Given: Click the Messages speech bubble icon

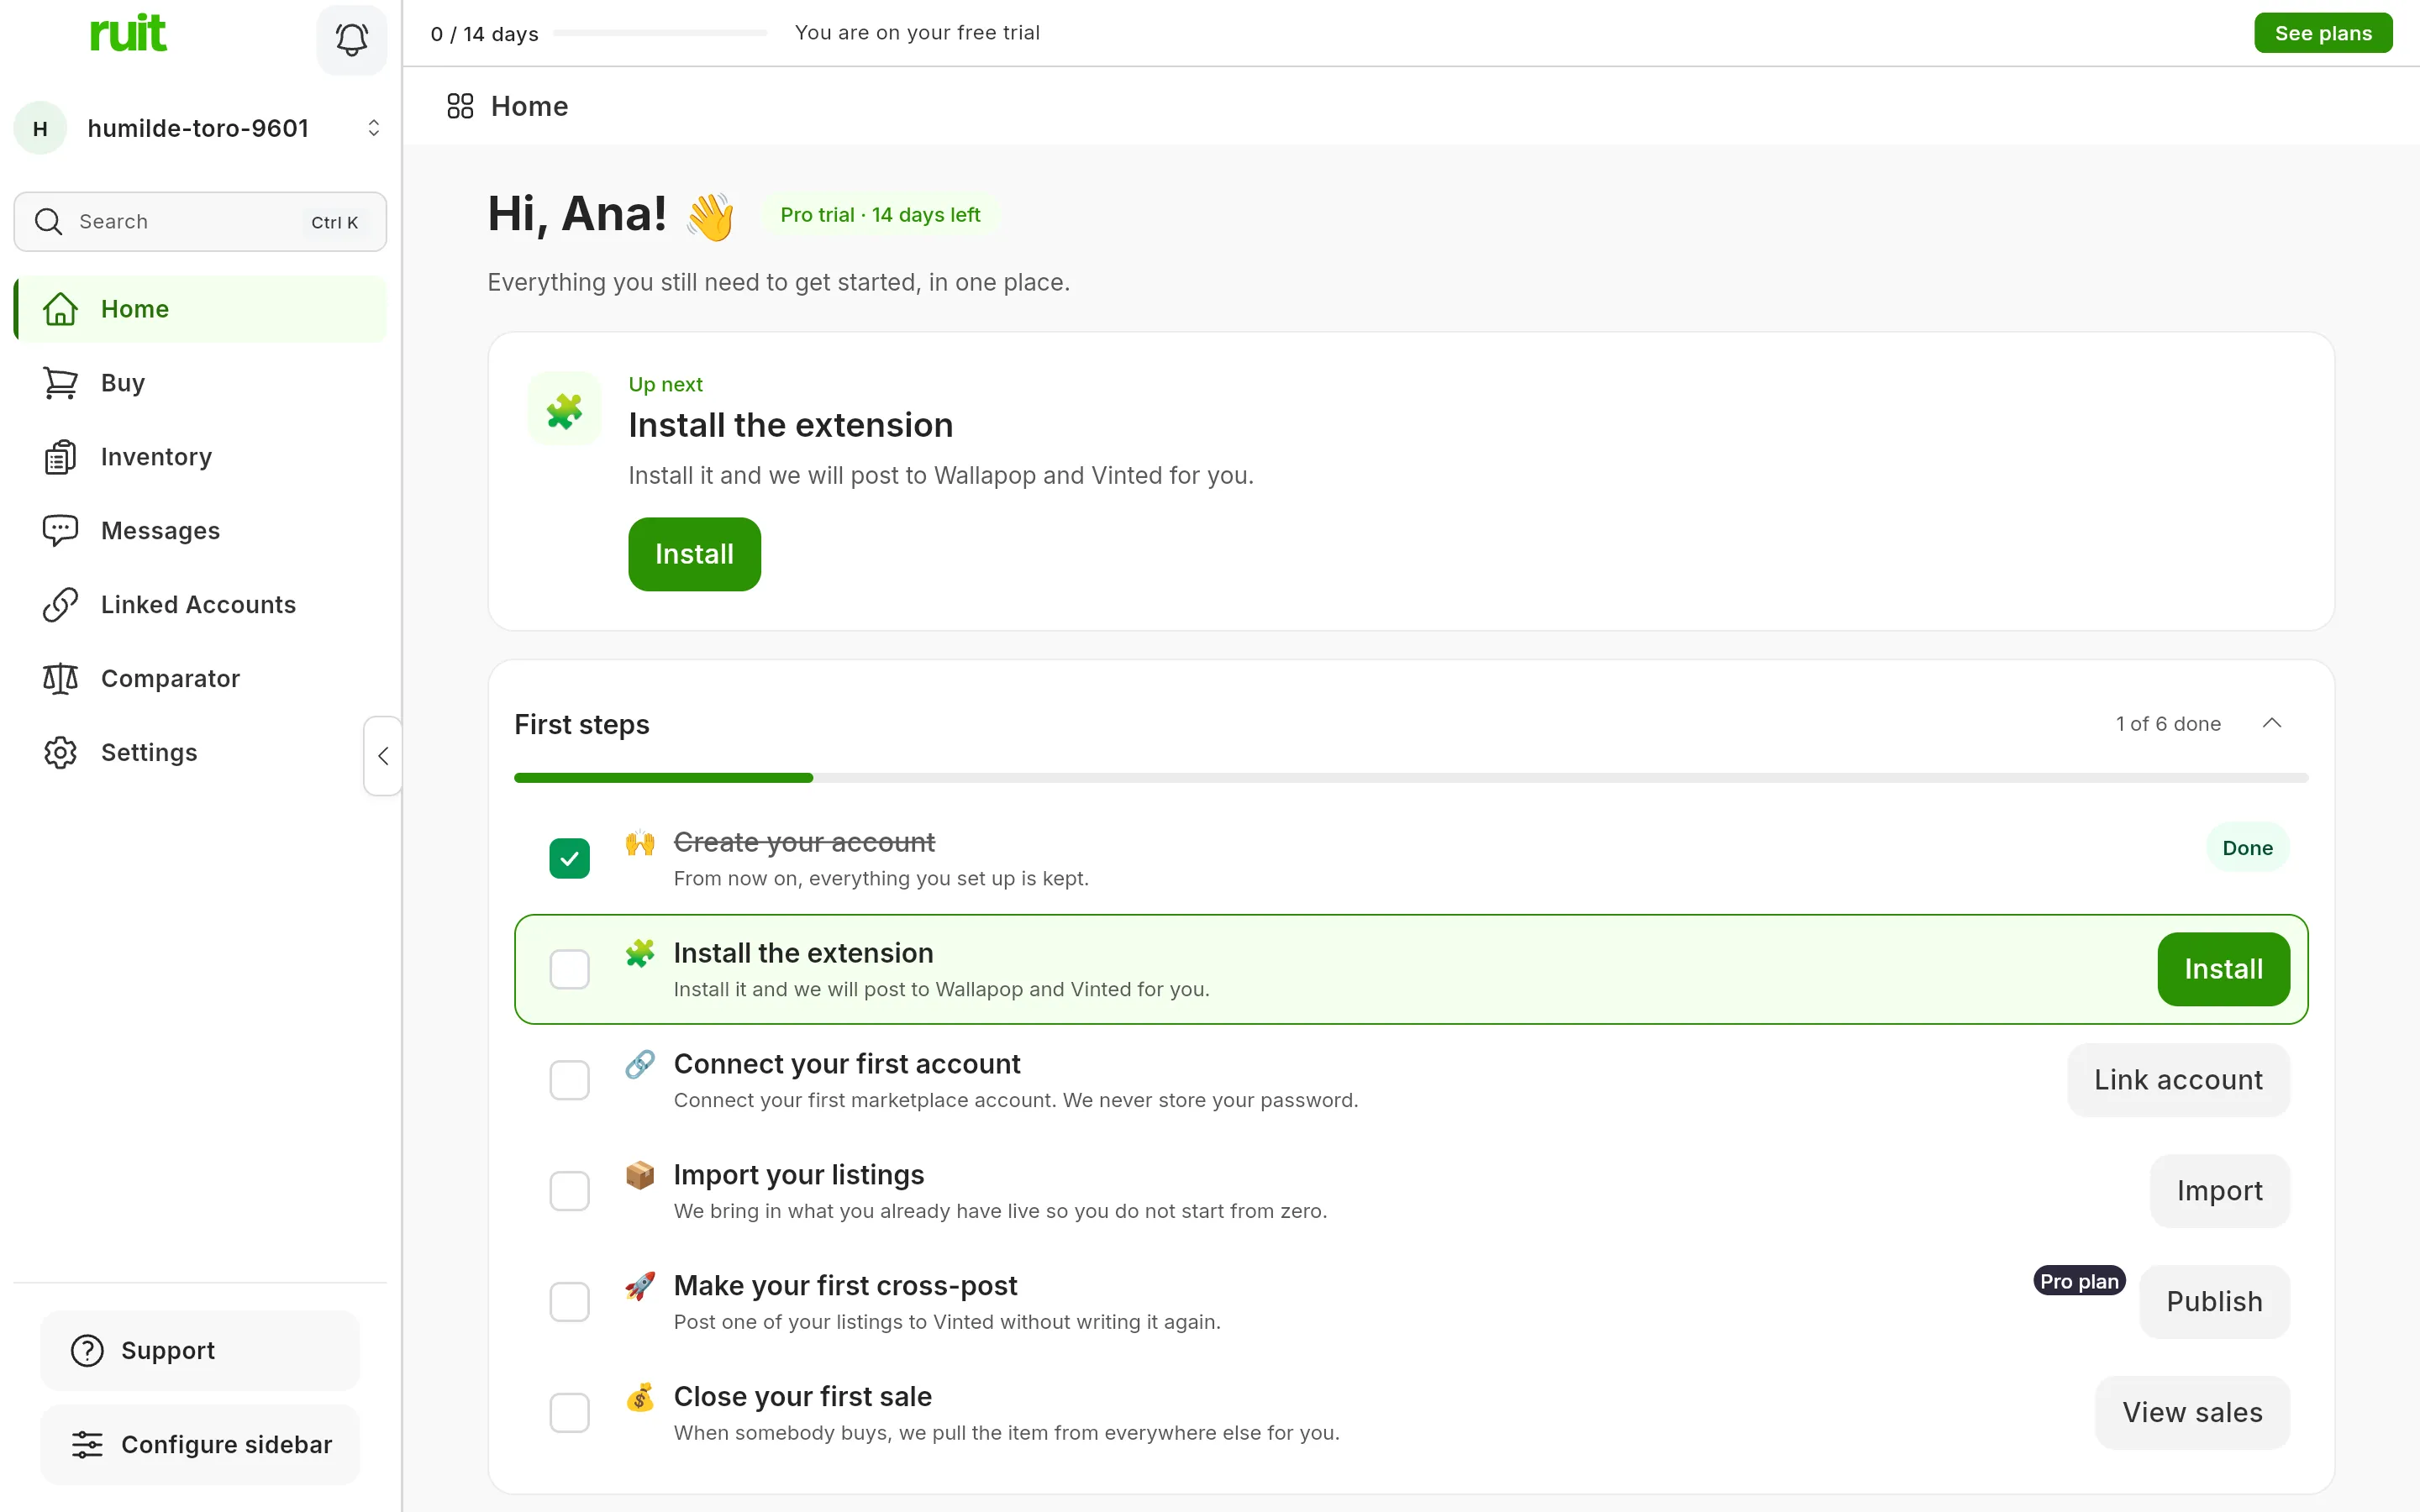Looking at the screenshot, I should pos(60,531).
